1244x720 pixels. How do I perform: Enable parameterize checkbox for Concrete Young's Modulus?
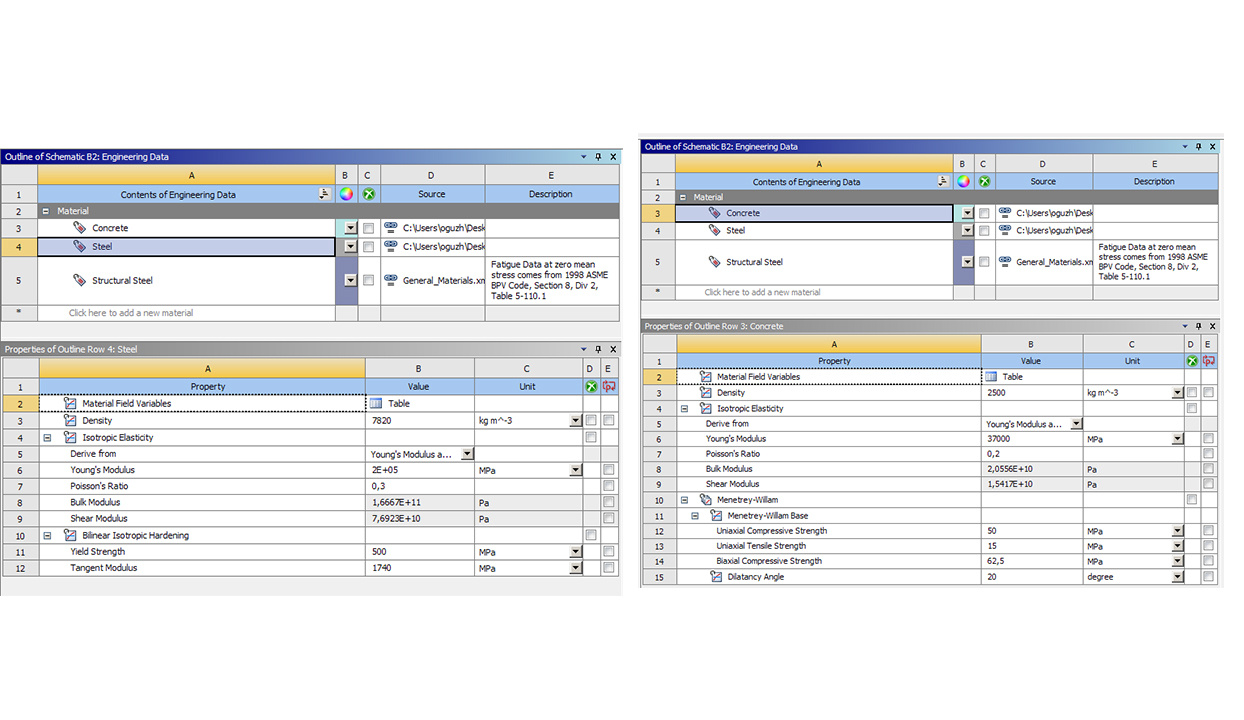pyautogui.click(x=1209, y=439)
